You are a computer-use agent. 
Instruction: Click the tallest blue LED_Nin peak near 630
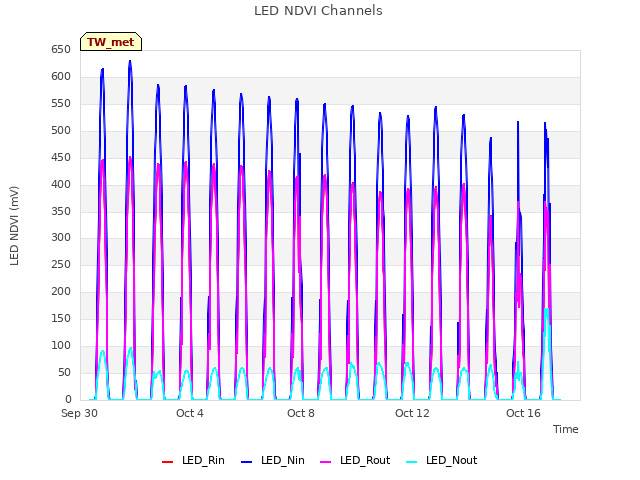pyautogui.click(x=130, y=62)
